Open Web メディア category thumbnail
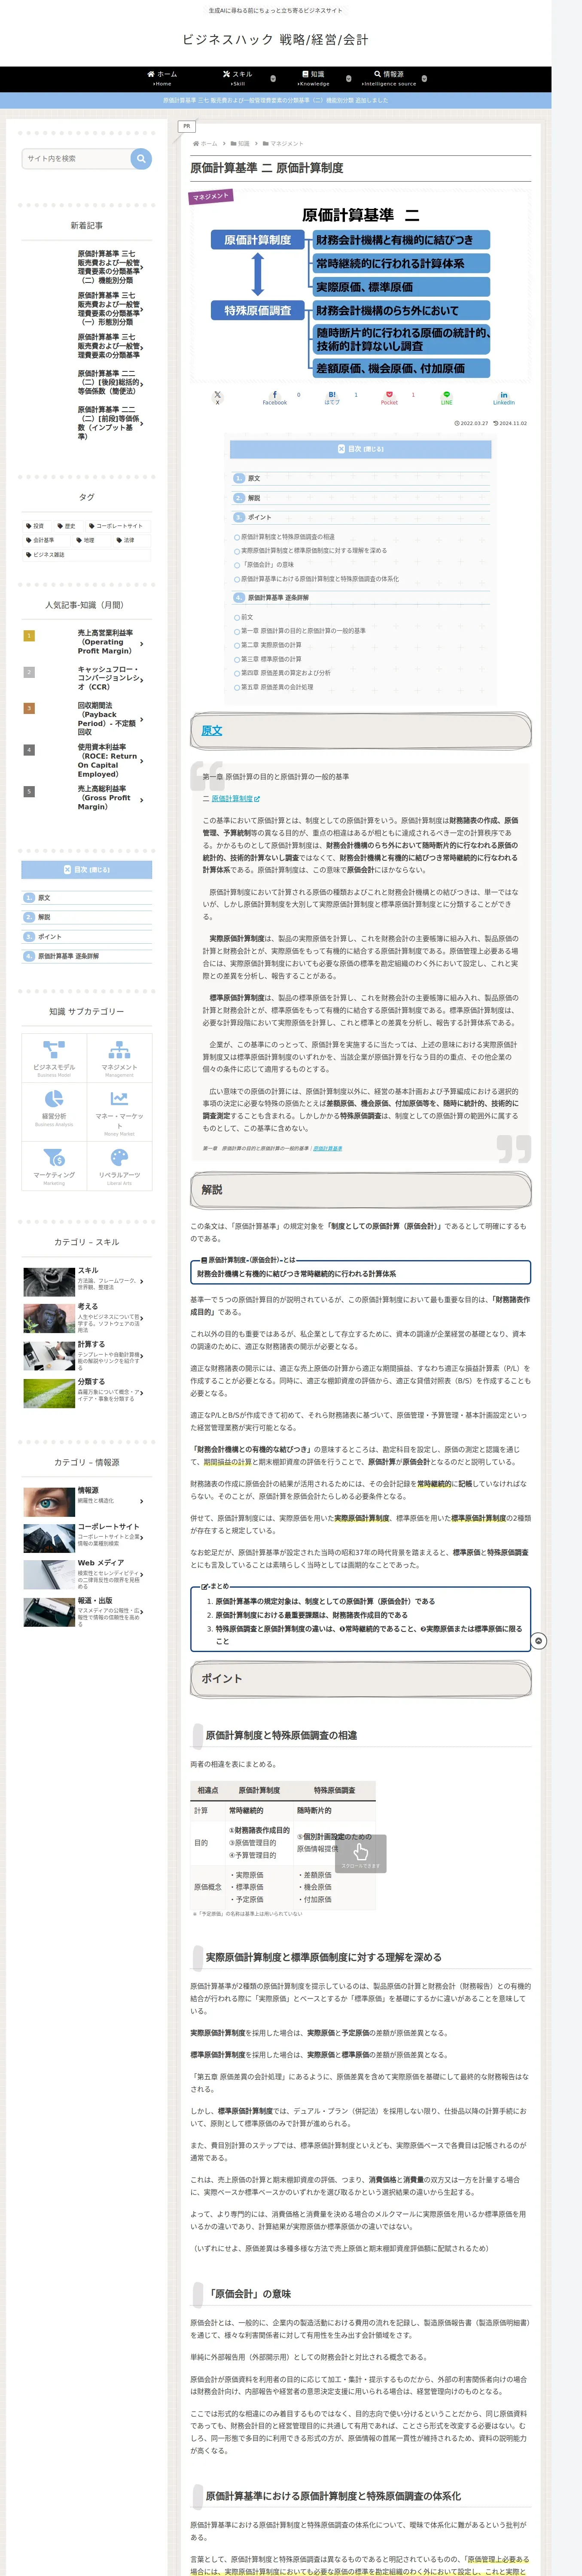Image resolution: width=582 pixels, height=2576 pixels. click(48, 1575)
